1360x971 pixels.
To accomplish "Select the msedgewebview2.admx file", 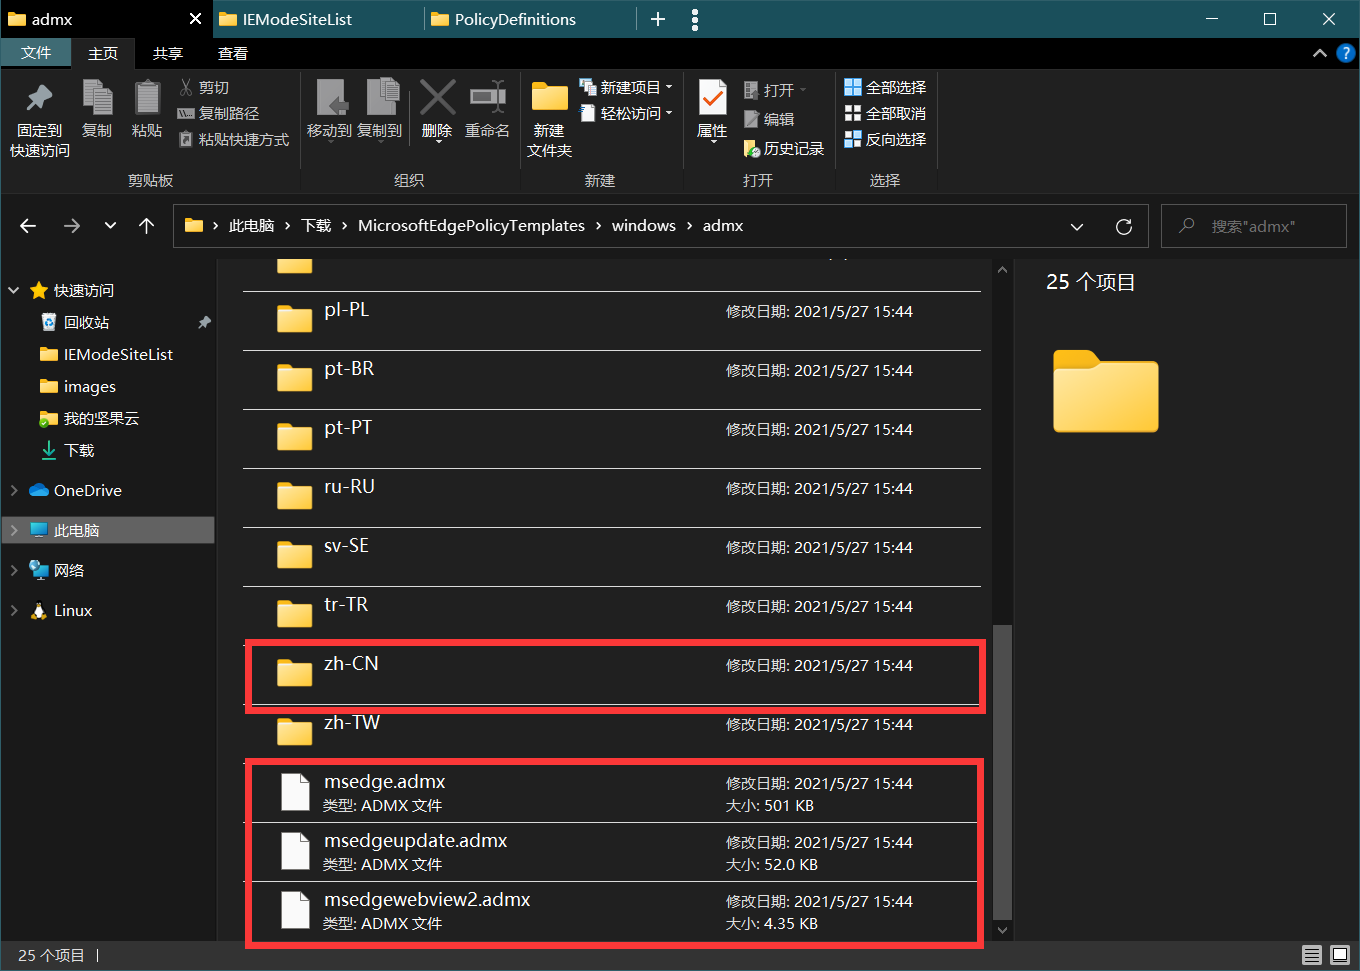I will pos(612,911).
